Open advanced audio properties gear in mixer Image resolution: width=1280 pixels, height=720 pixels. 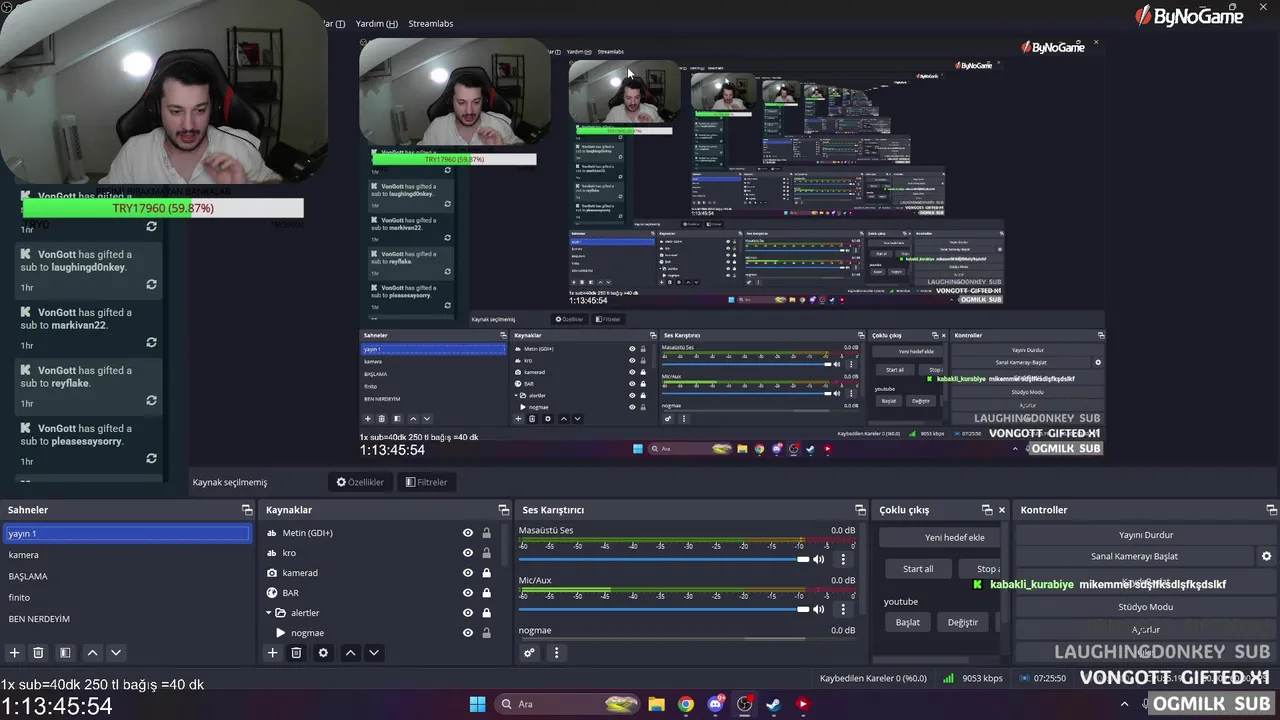(530, 653)
